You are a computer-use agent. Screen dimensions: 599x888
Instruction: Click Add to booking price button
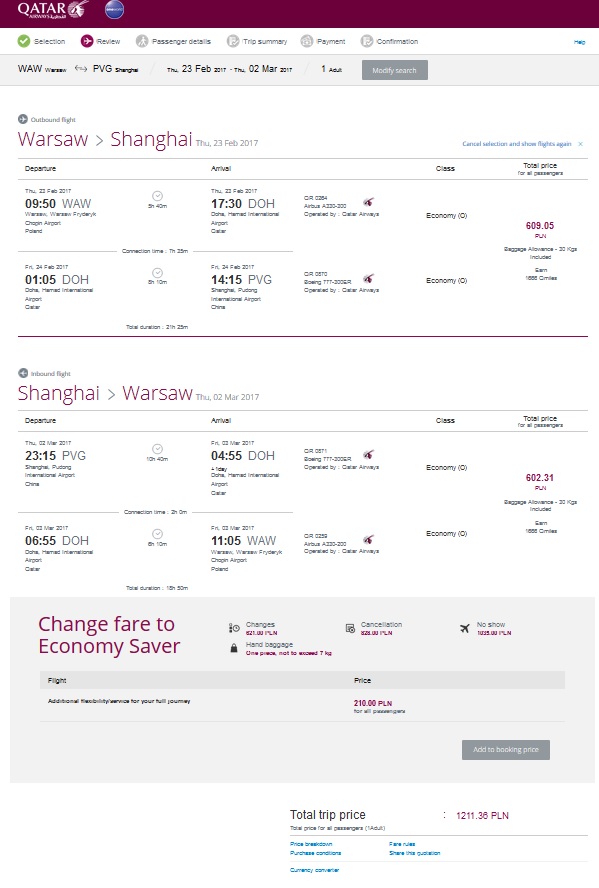click(506, 749)
